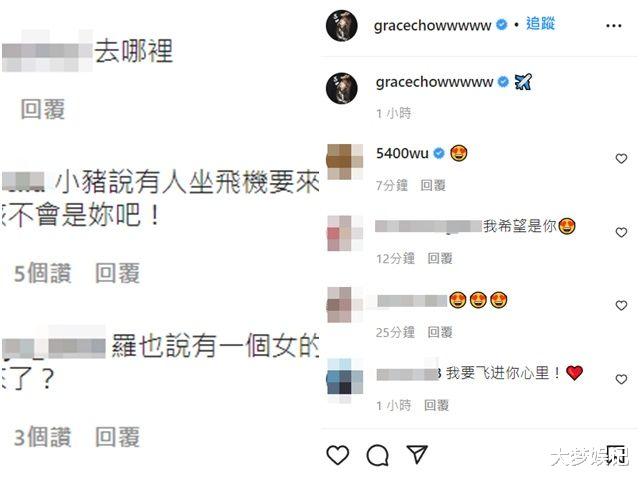Open the 5400wu commenter avatar
This screenshot has height=480, width=640.
click(x=345, y=162)
